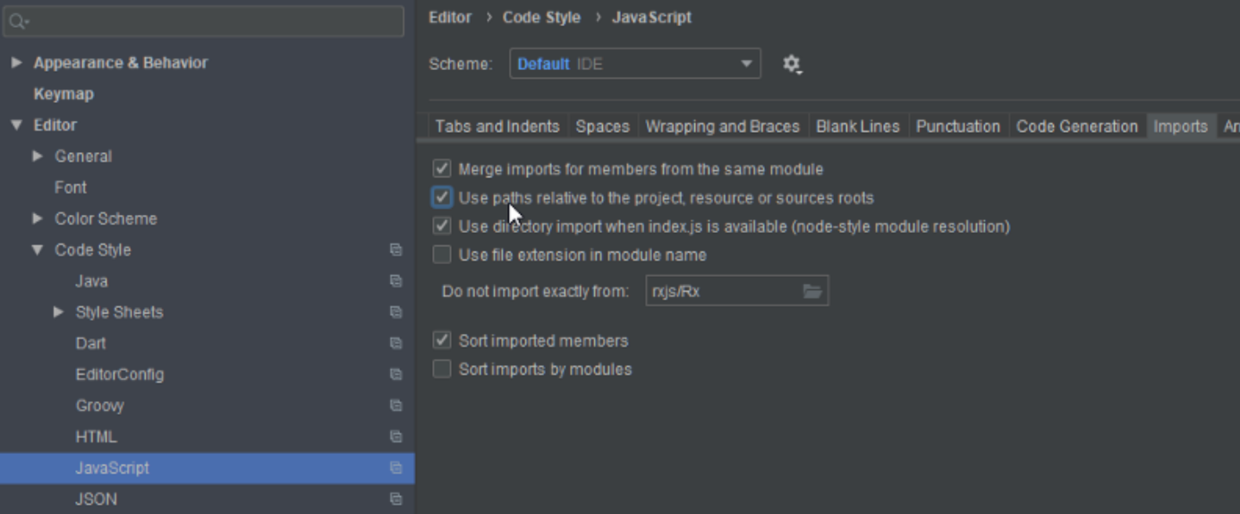Click the Scheme: label
This screenshot has height=514, width=1240.
pos(460,64)
